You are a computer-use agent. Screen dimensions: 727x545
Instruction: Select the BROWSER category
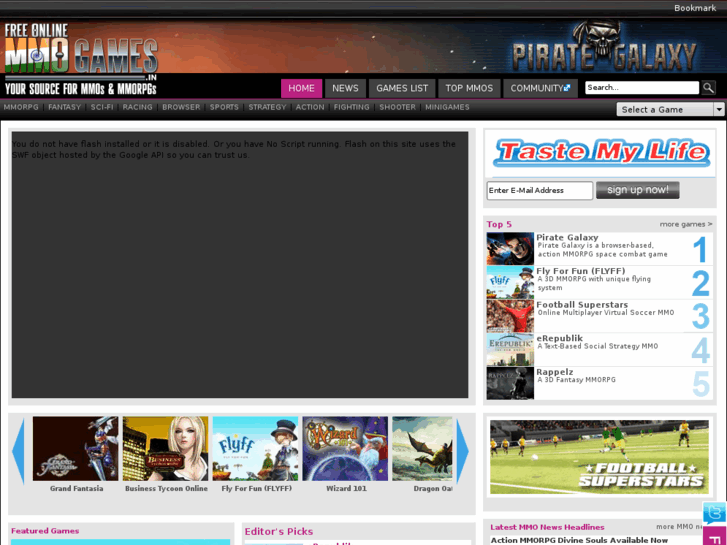coord(181,107)
